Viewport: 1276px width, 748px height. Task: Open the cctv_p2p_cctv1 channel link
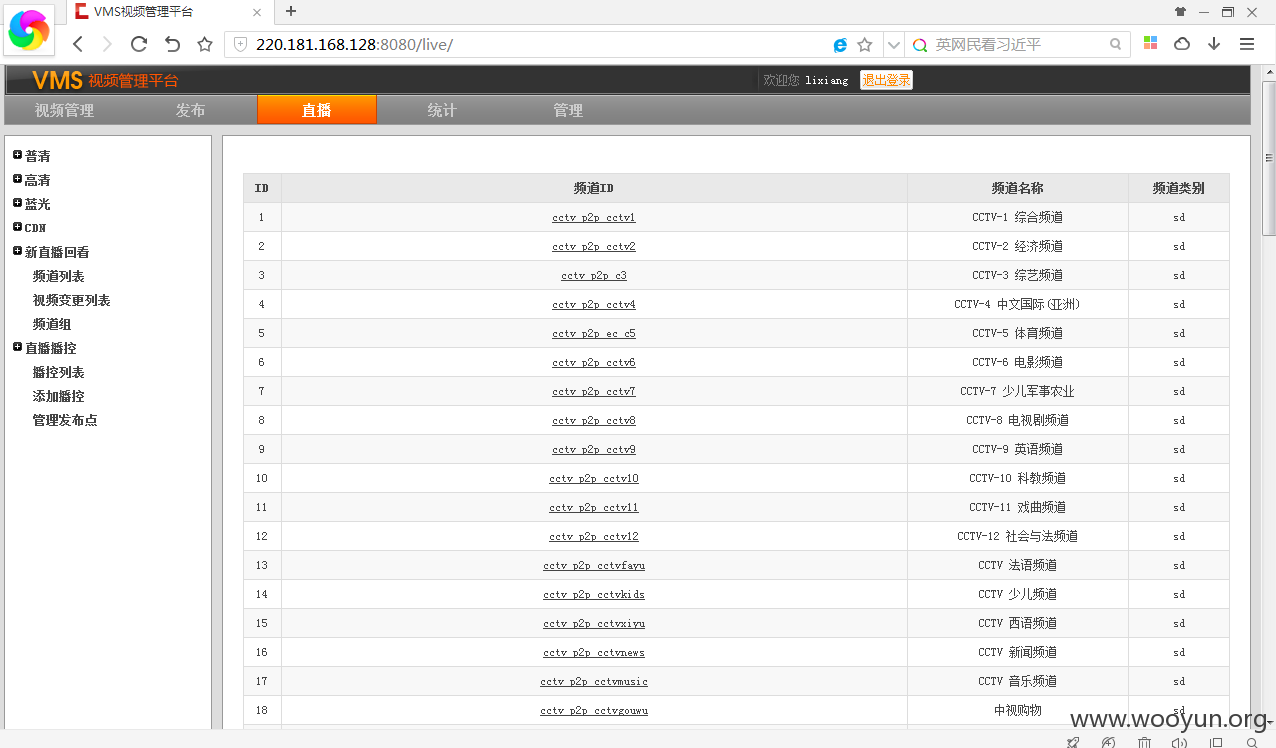[594, 217]
